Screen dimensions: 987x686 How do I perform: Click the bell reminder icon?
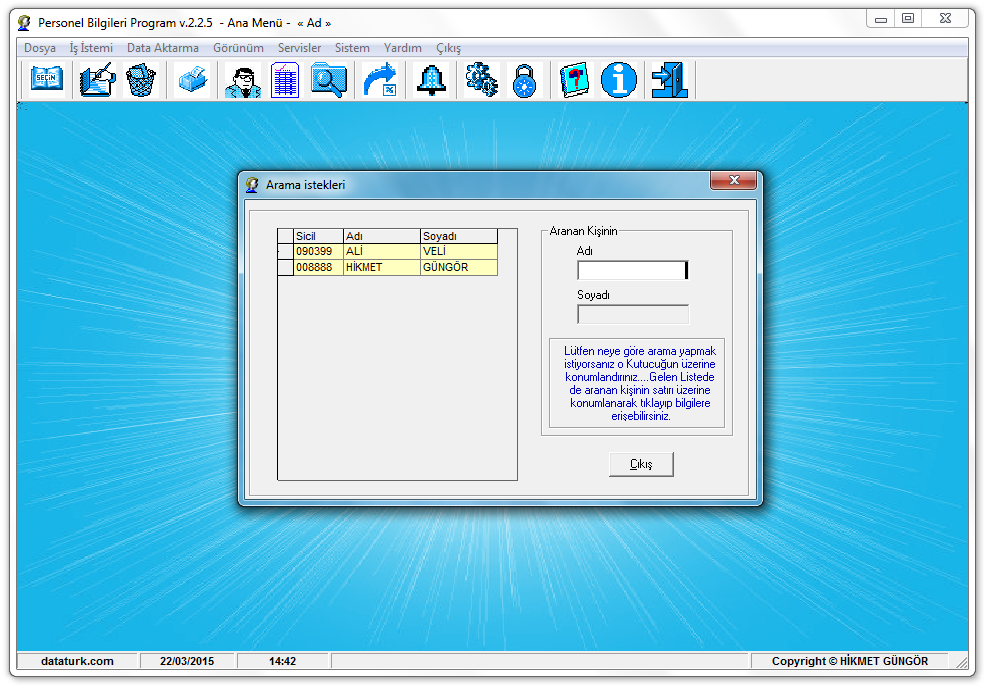[432, 80]
